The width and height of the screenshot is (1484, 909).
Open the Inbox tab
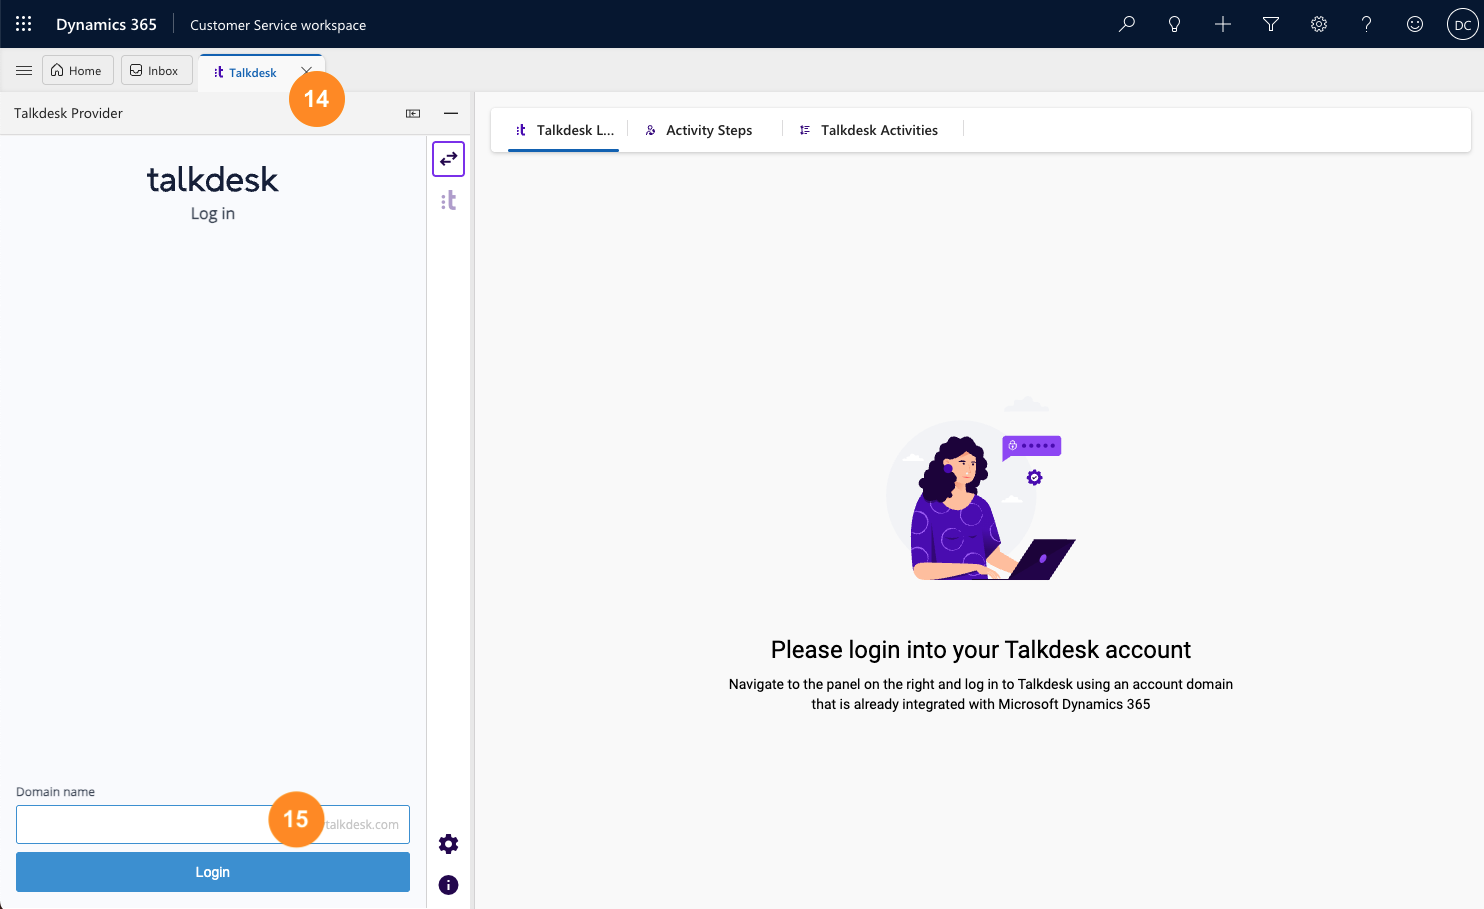[x=156, y=71]
